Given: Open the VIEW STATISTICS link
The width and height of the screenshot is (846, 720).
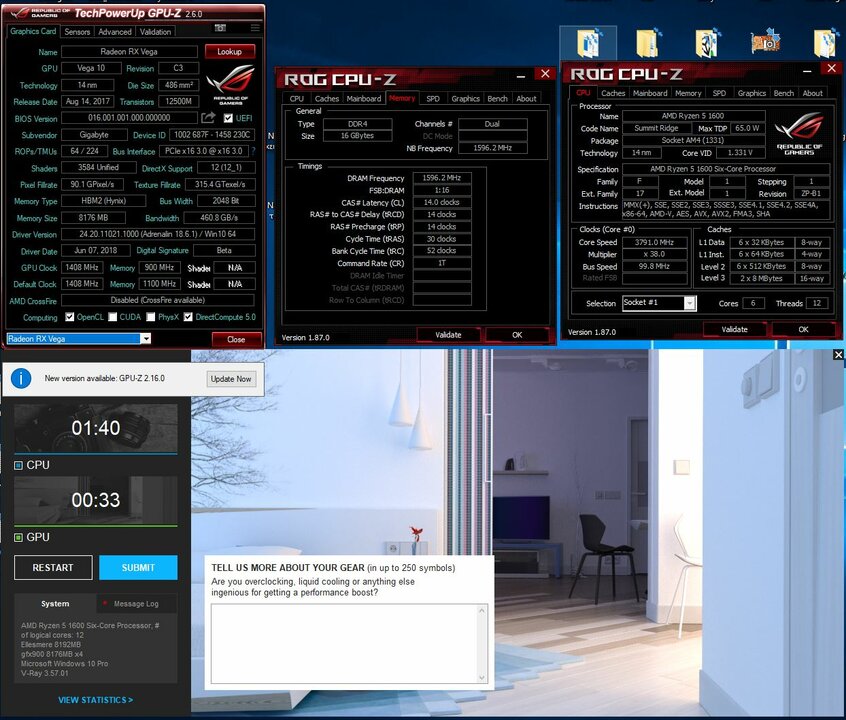Looking at the screenshot, I should 95,700.
